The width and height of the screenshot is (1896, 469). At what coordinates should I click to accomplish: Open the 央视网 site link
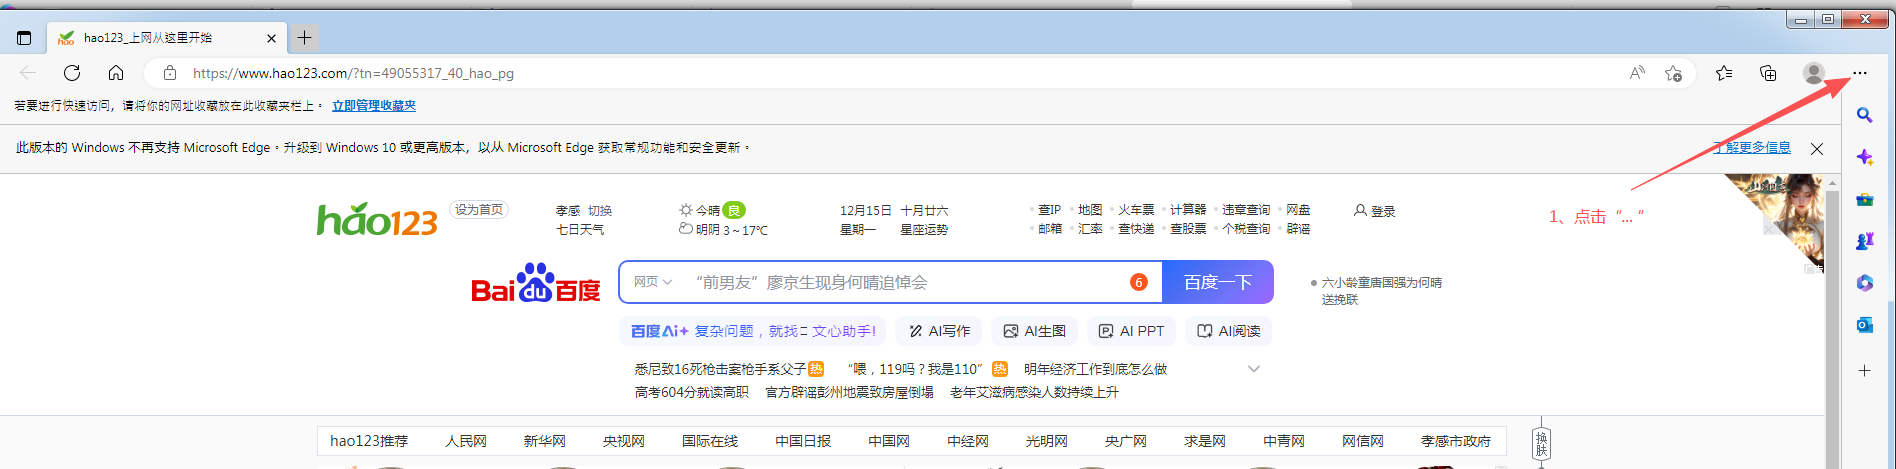[624, 441]
